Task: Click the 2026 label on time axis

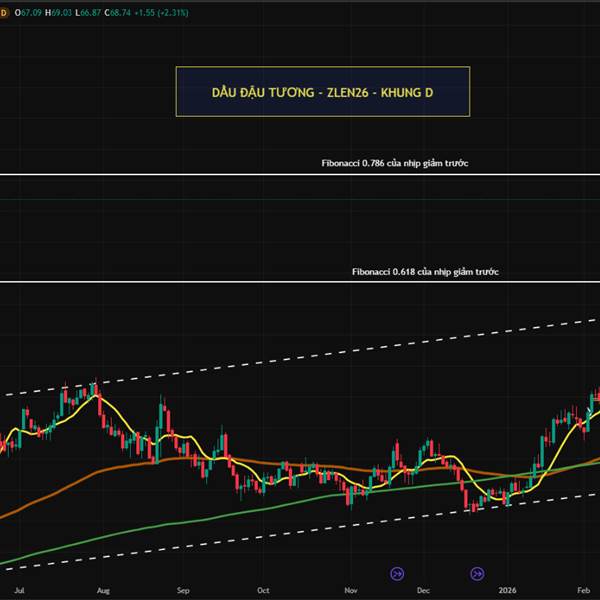Action: point(507,590)
